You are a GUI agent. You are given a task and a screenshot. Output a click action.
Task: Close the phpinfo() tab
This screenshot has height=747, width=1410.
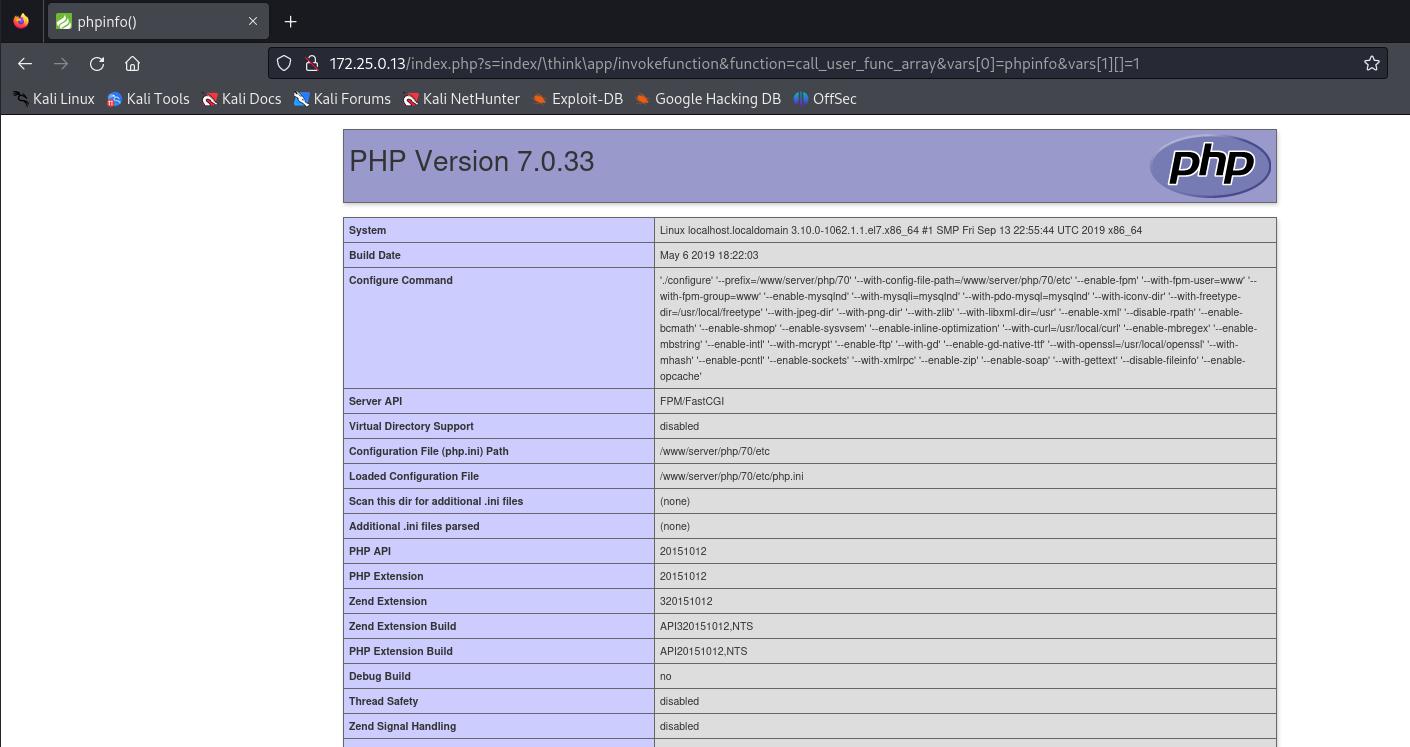(253, 21)
